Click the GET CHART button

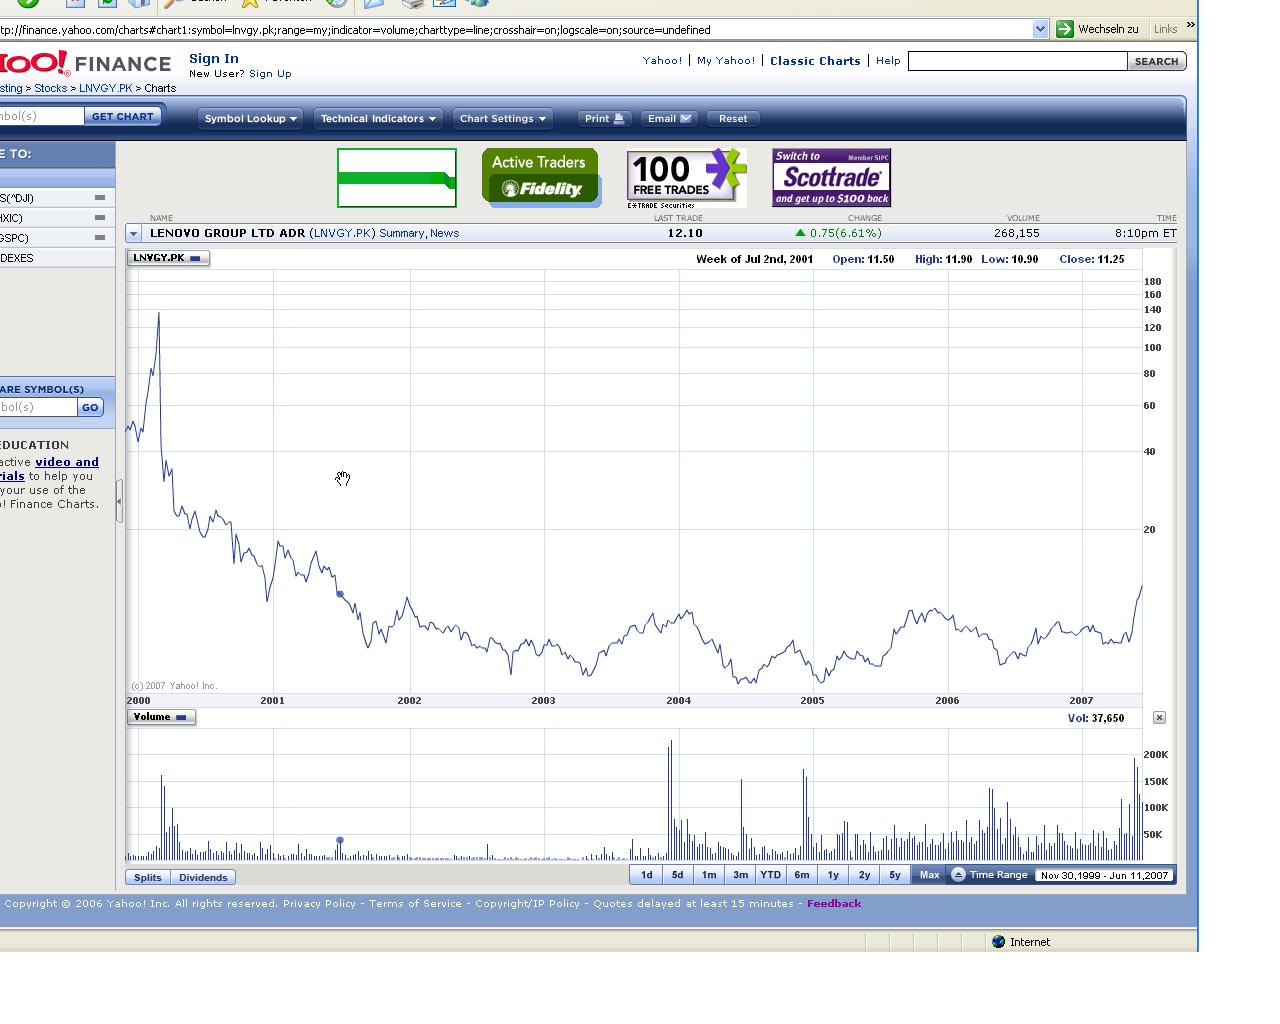(123, 116)
